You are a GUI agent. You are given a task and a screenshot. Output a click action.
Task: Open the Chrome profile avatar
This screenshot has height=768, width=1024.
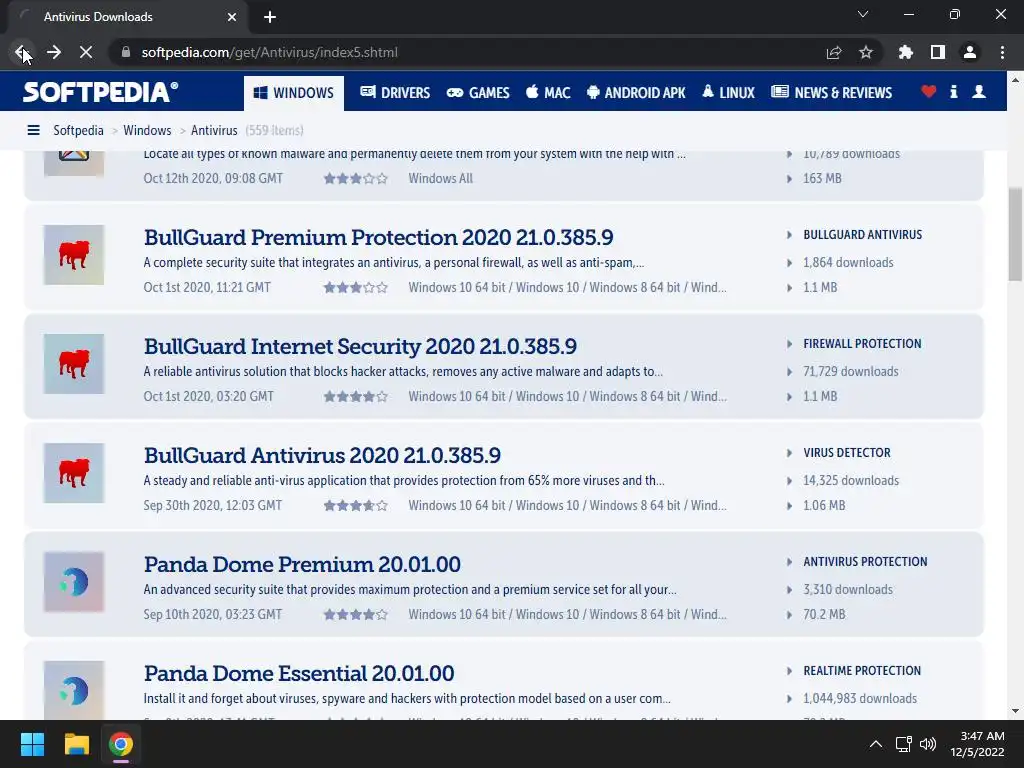click(x=970, y=52)
